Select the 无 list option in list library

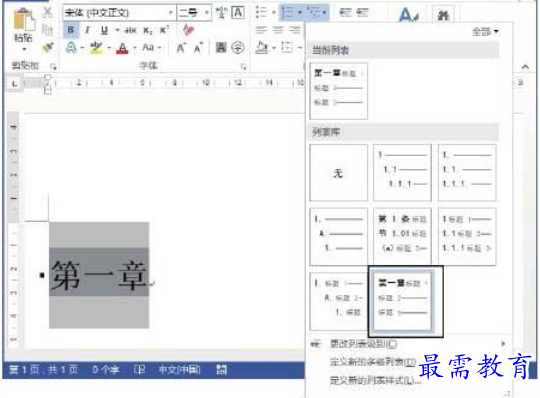[339, 173]
